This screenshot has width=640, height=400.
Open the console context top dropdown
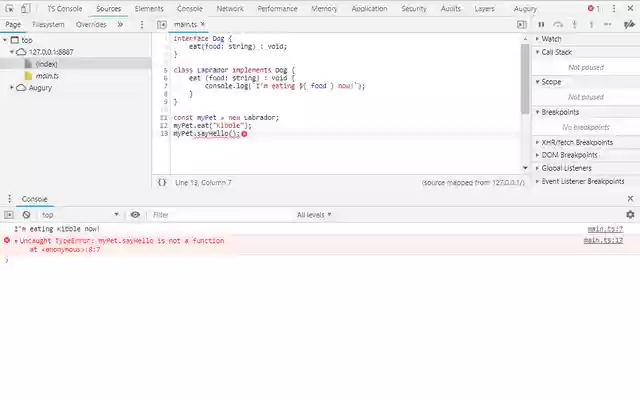tap(80, 215)
